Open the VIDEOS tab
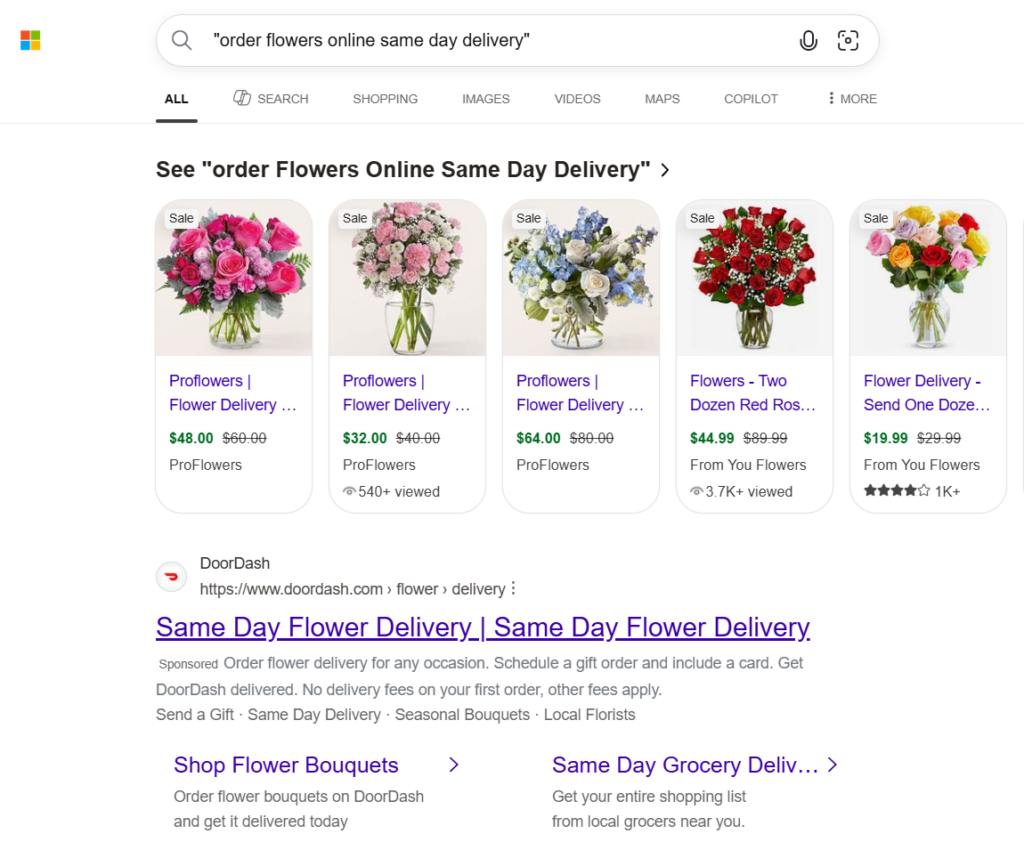The height and width of the screenshot is (850, 1024). pos(577,99)
